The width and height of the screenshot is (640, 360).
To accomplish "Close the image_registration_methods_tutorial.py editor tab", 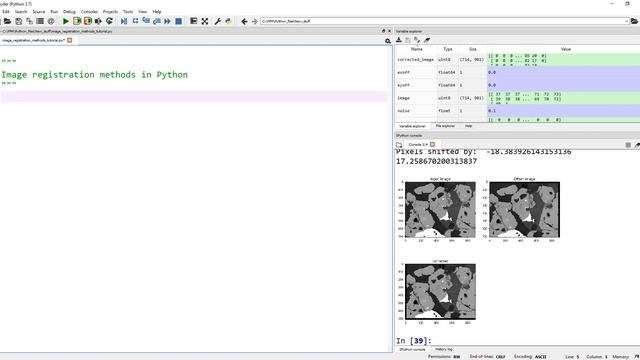I will click(x=70, y=40).
